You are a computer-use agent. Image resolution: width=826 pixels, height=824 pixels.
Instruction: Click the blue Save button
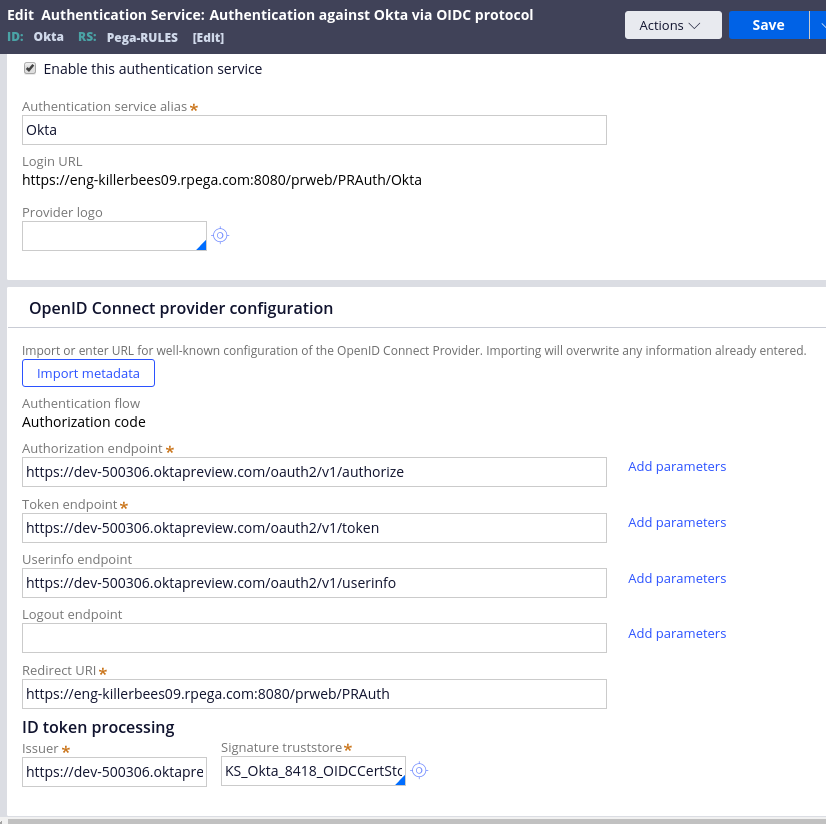(769, 25)
